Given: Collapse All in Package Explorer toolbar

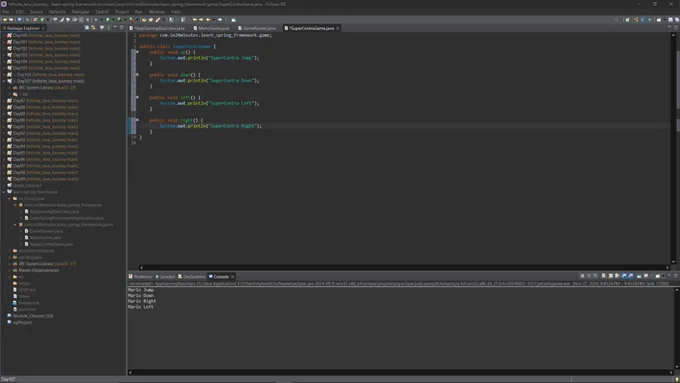Looking at the screenshot, I should click(87, 27).
